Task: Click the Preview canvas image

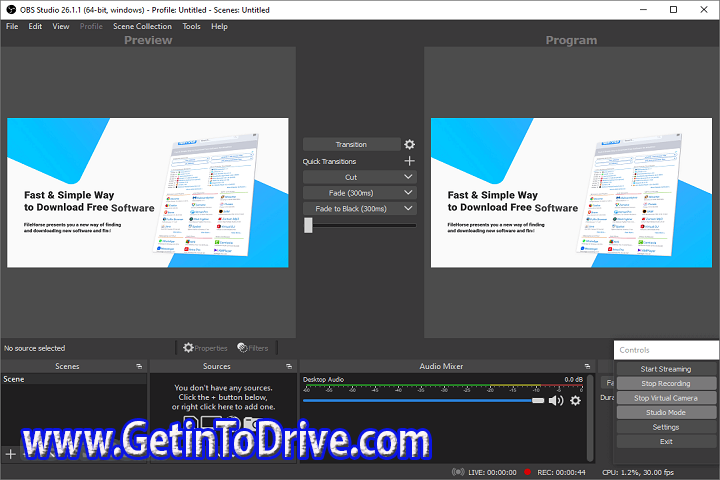Action: click(147, 192)
